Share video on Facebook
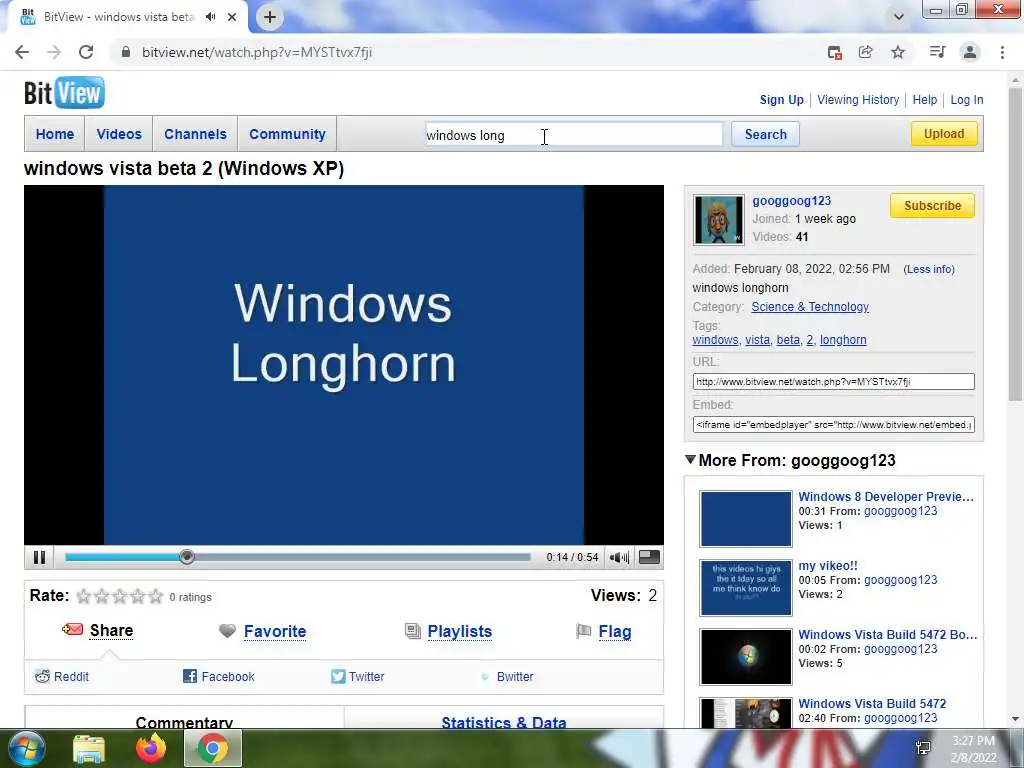This screenshot has width=1024, height=768. tap(228, 677)
